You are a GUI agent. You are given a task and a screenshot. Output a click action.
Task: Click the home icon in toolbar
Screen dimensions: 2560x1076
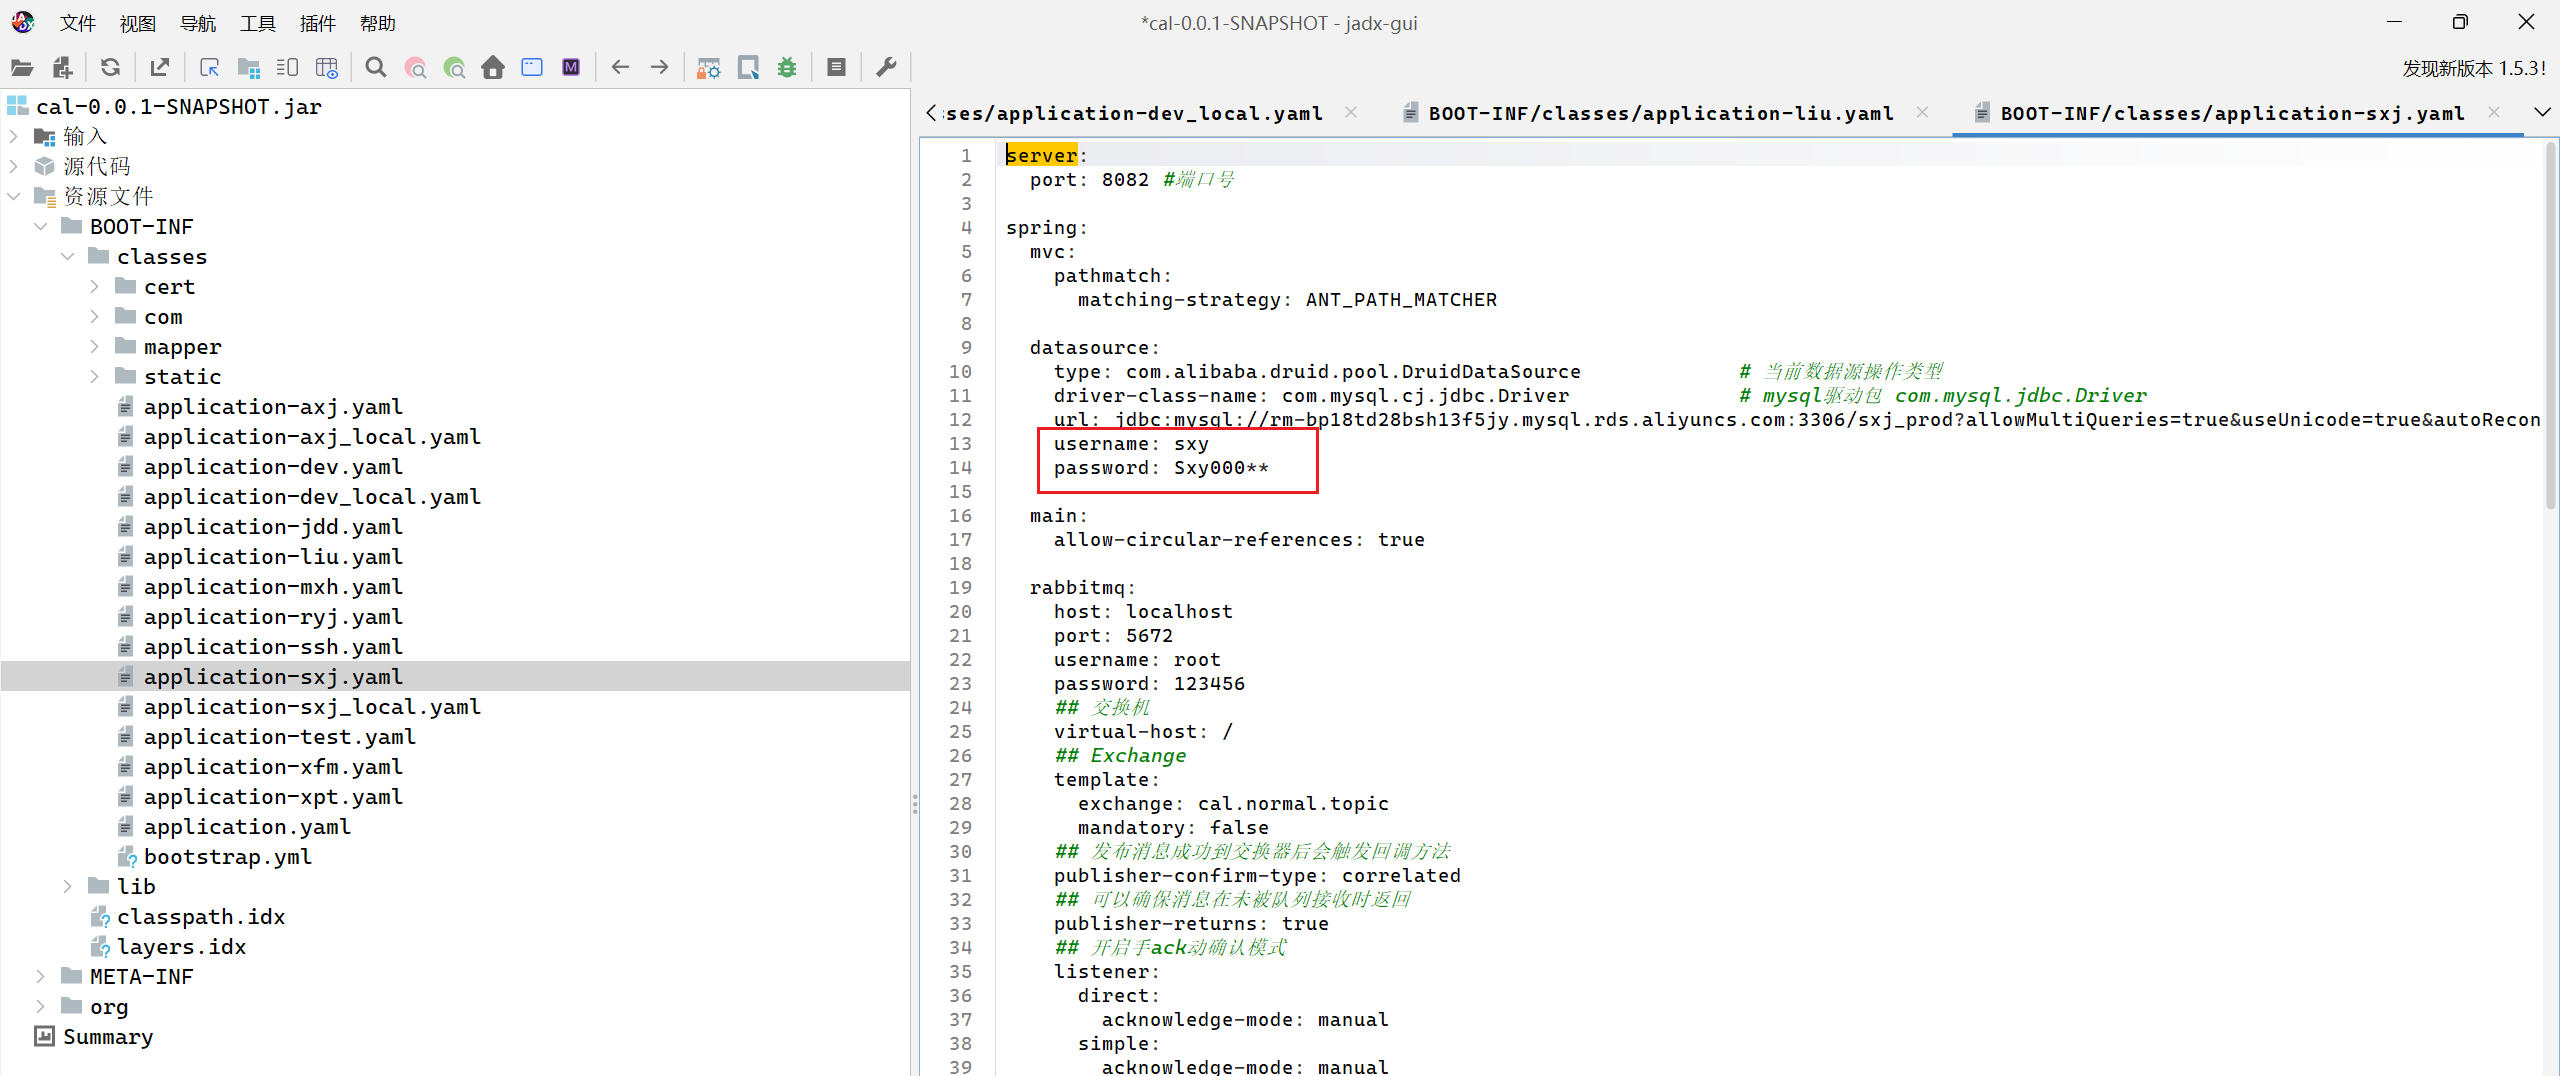[493, 68]
